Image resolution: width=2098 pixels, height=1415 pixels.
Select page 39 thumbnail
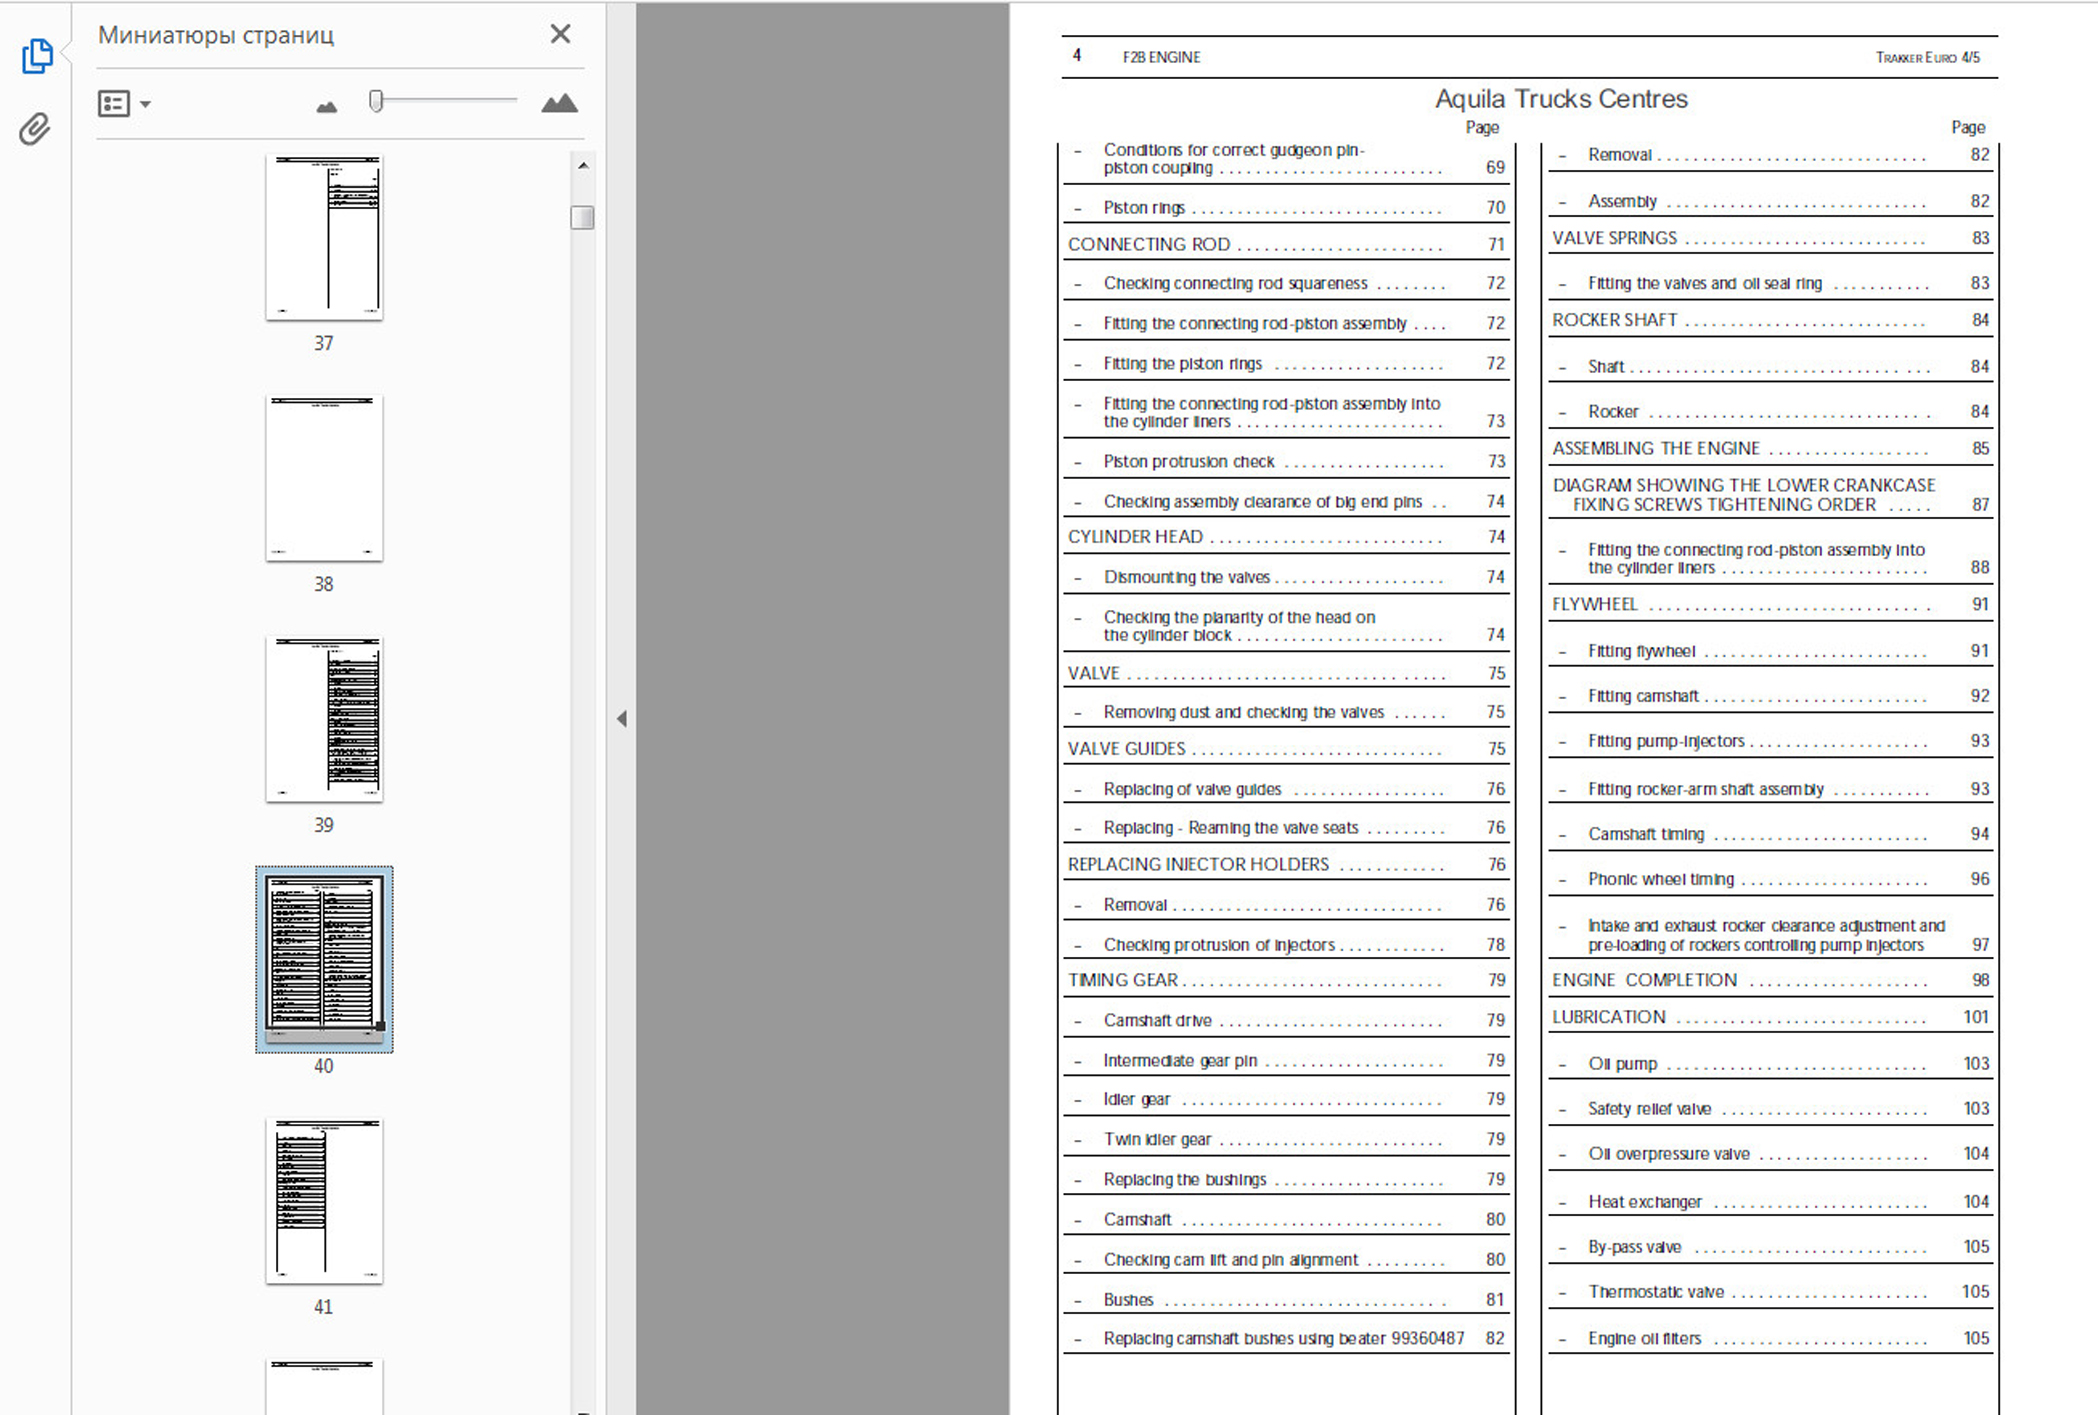click(324, 719)
